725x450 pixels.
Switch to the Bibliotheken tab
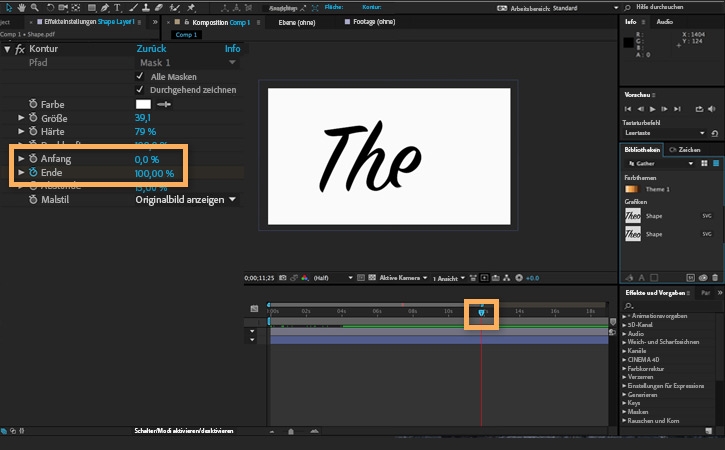(x=642, y=149)
